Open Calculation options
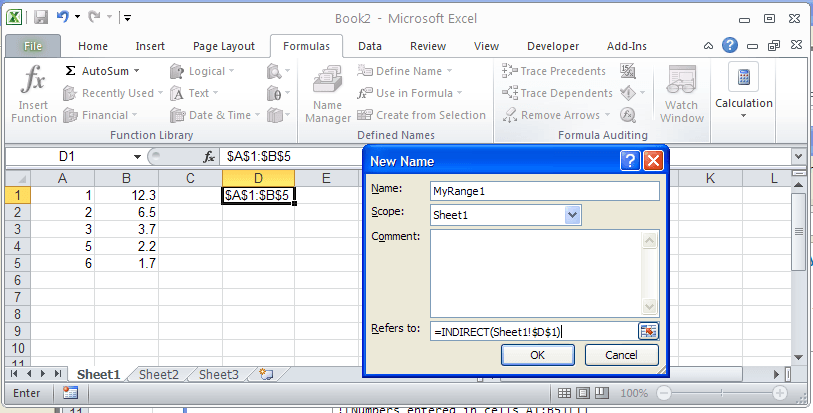This screenshot has height=413, width=813. [x=744, y=91]
